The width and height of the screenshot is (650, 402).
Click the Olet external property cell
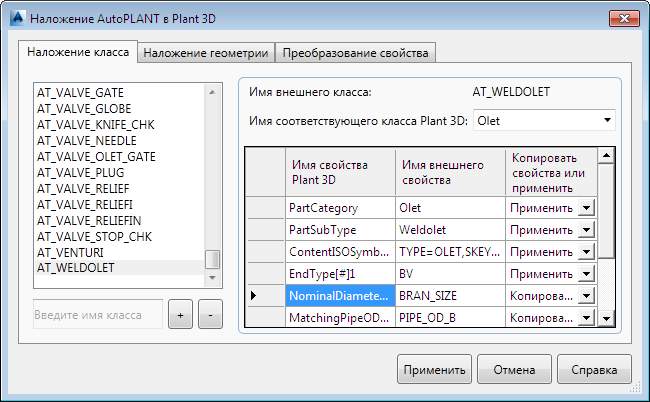(450, 208)
